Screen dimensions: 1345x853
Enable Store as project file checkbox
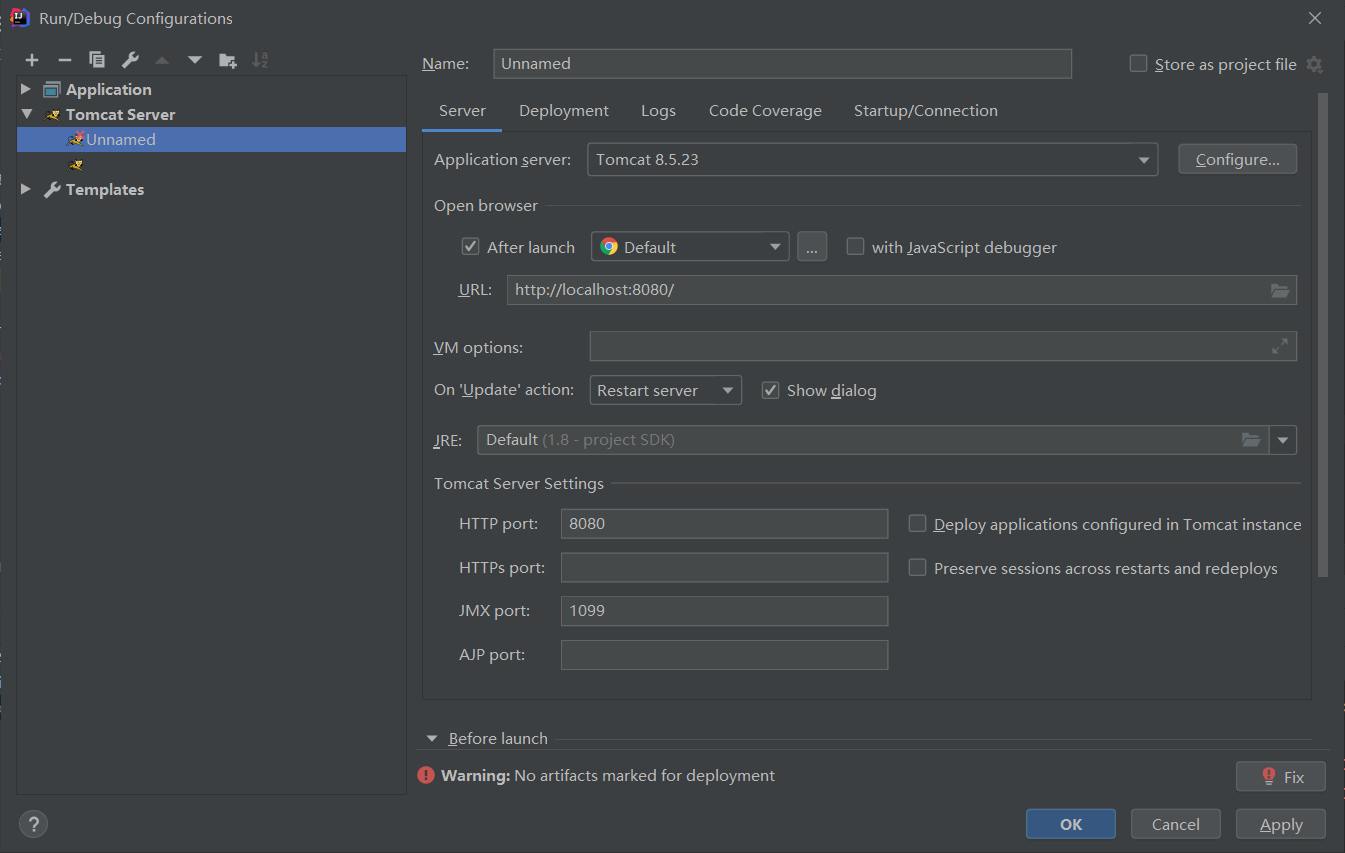1138,64
